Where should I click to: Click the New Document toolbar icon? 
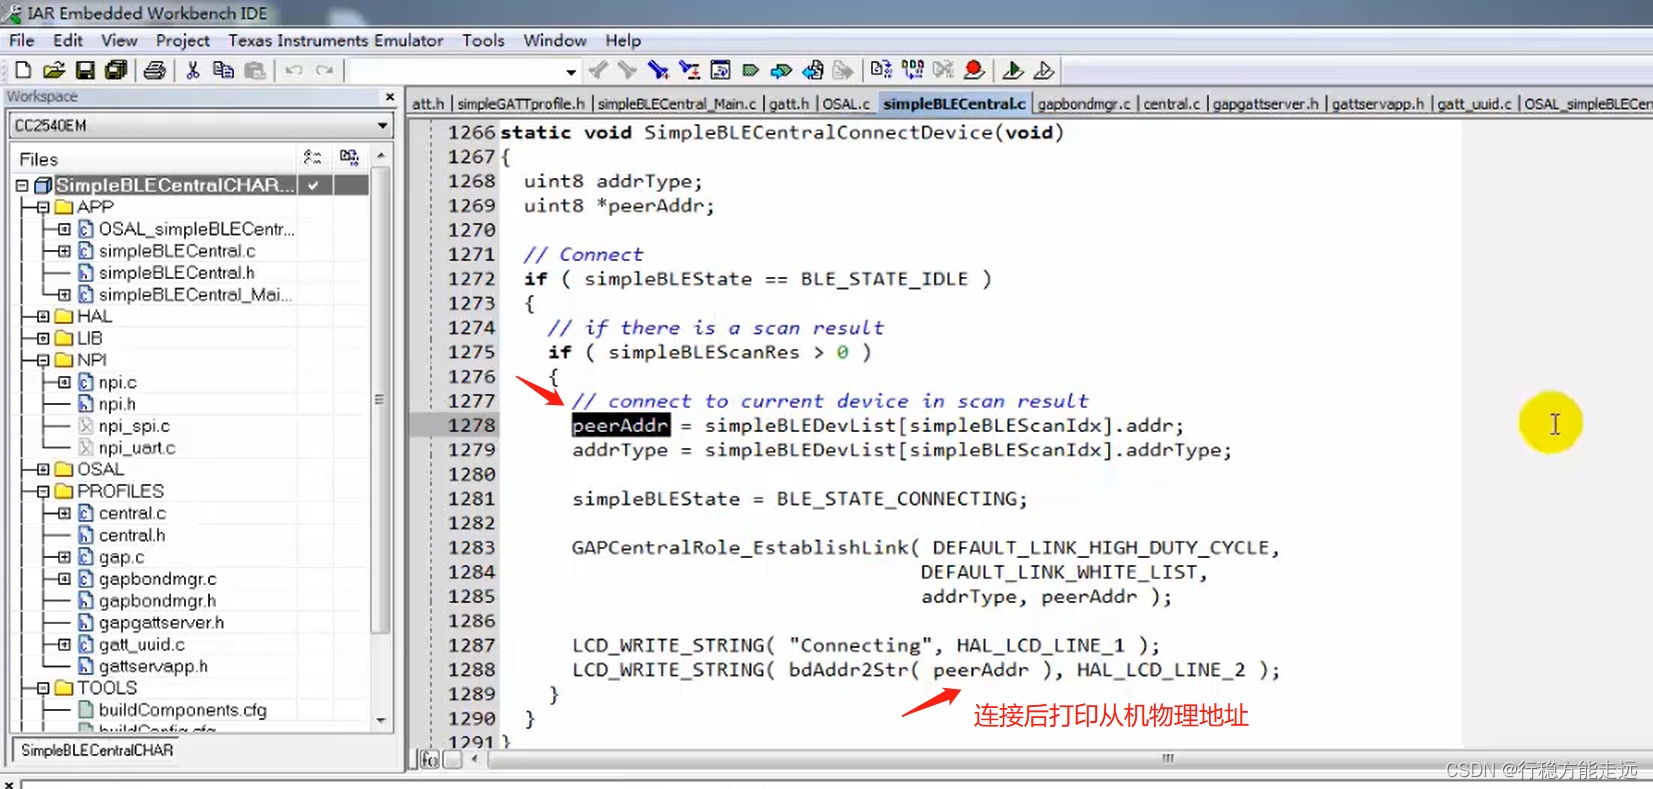(x=23, y=70)
